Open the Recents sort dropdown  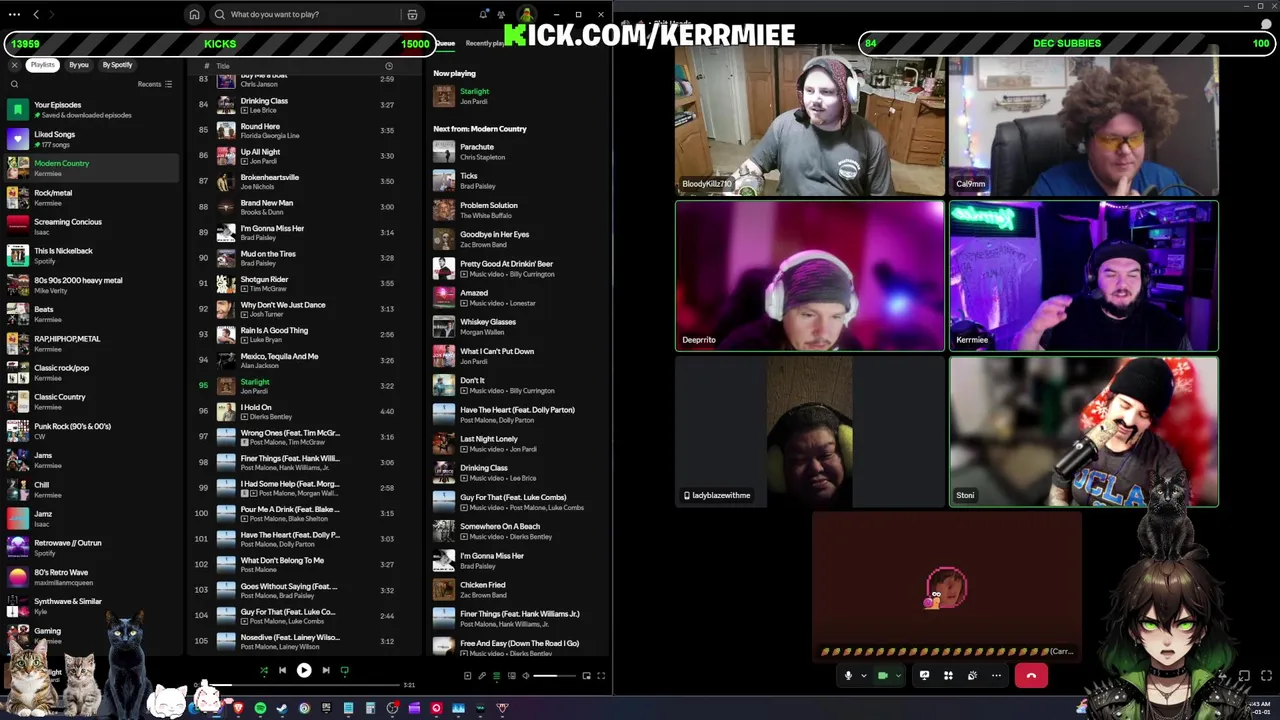pos(155,84)
